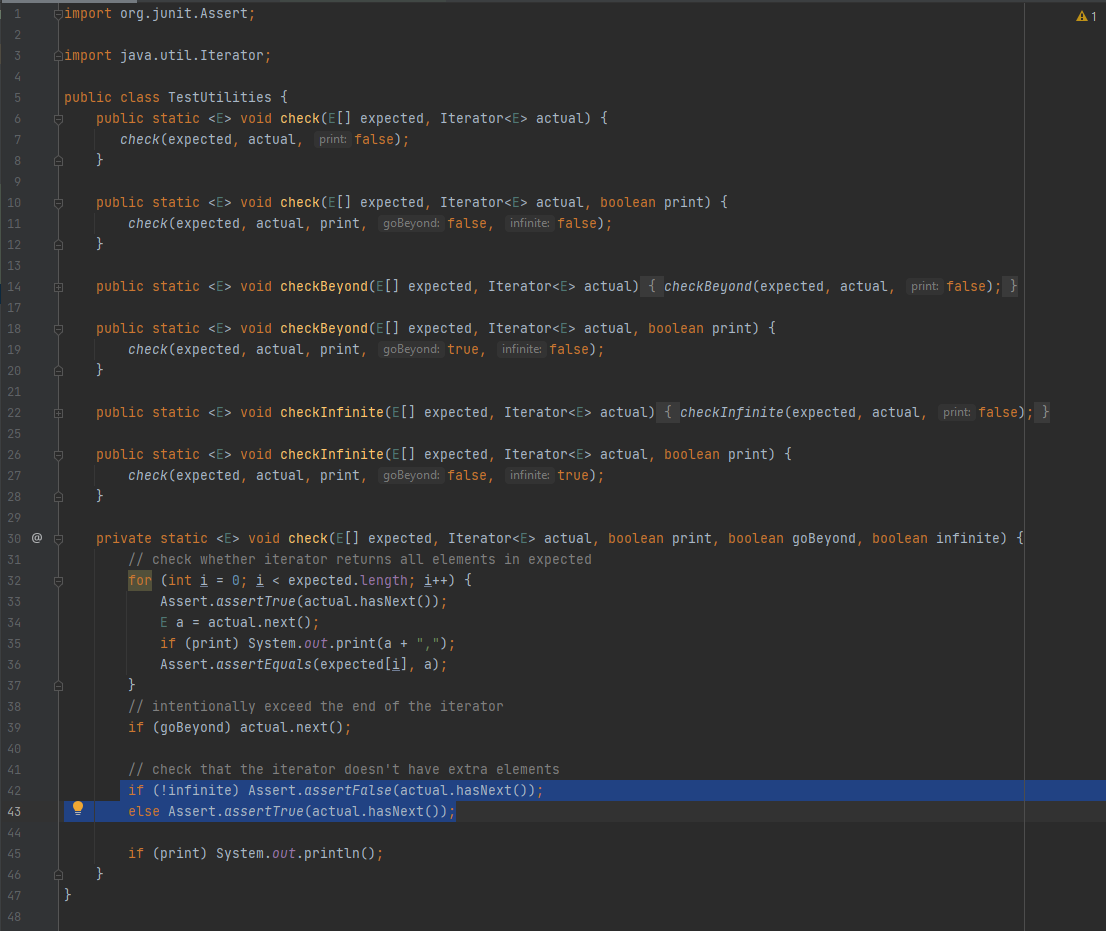The height and width of the screenshot is (931, 1106).
Task: Click line number 5 in the gutter
Action: coord(17,97)
